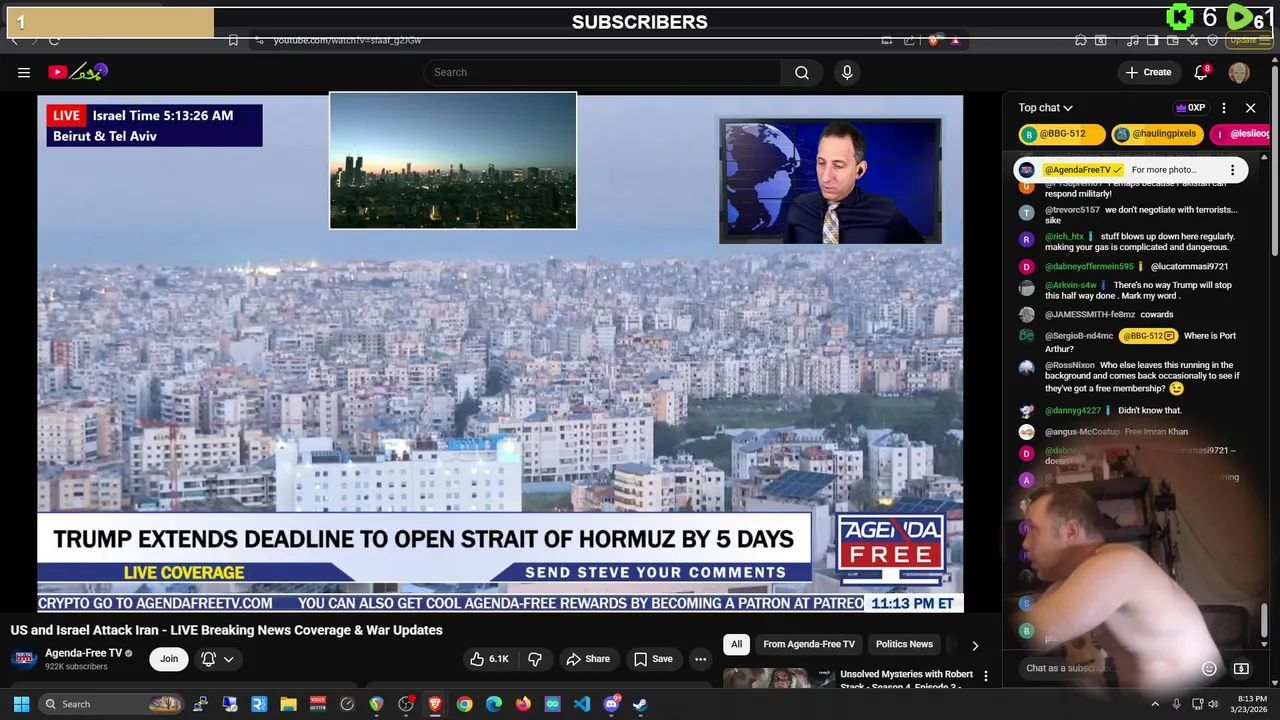Select the From Agenda-Free TV chip
The width and height of the screenshot is (1280, 720).
(x=809, y=644)
